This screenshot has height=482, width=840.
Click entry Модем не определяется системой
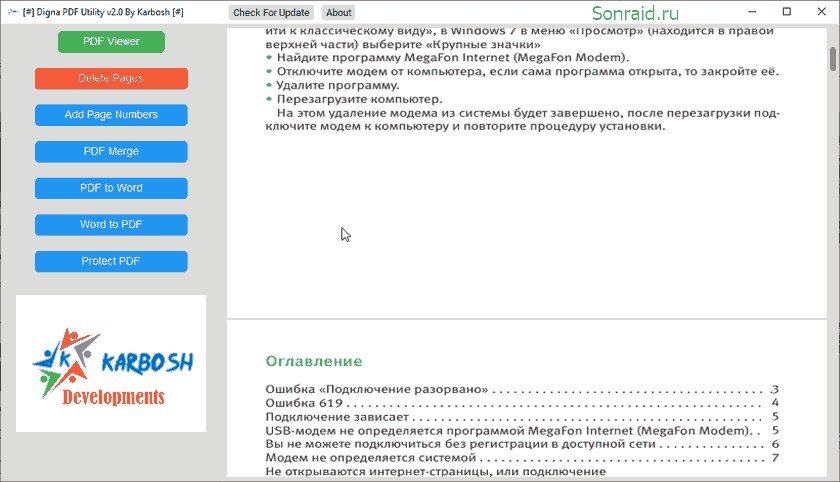coord(522,458)
